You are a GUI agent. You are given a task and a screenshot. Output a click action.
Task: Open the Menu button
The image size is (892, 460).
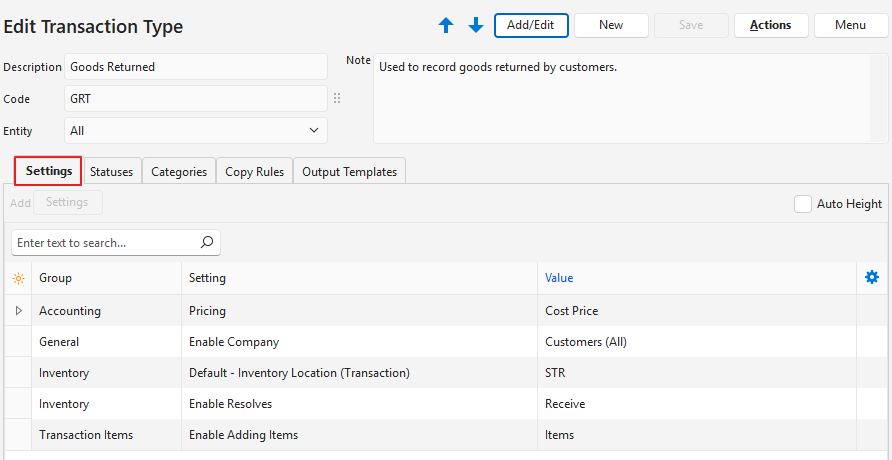tap(850, 25)
